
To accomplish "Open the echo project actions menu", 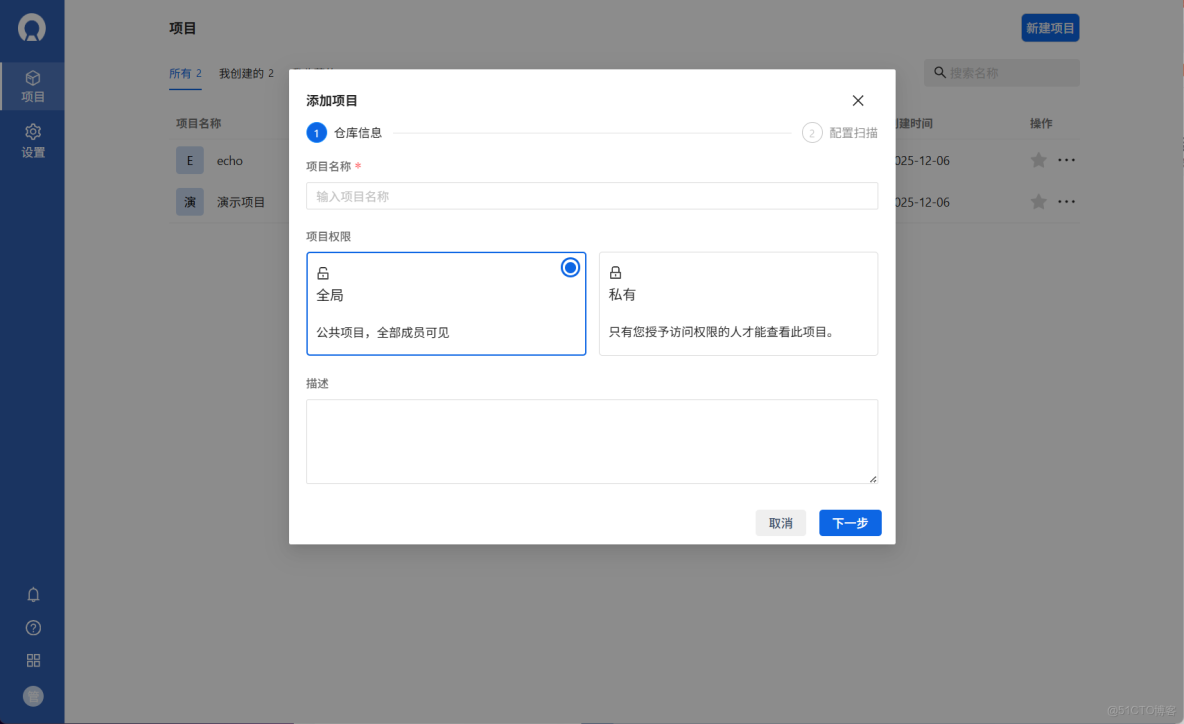I will [x=1067, y=160].
